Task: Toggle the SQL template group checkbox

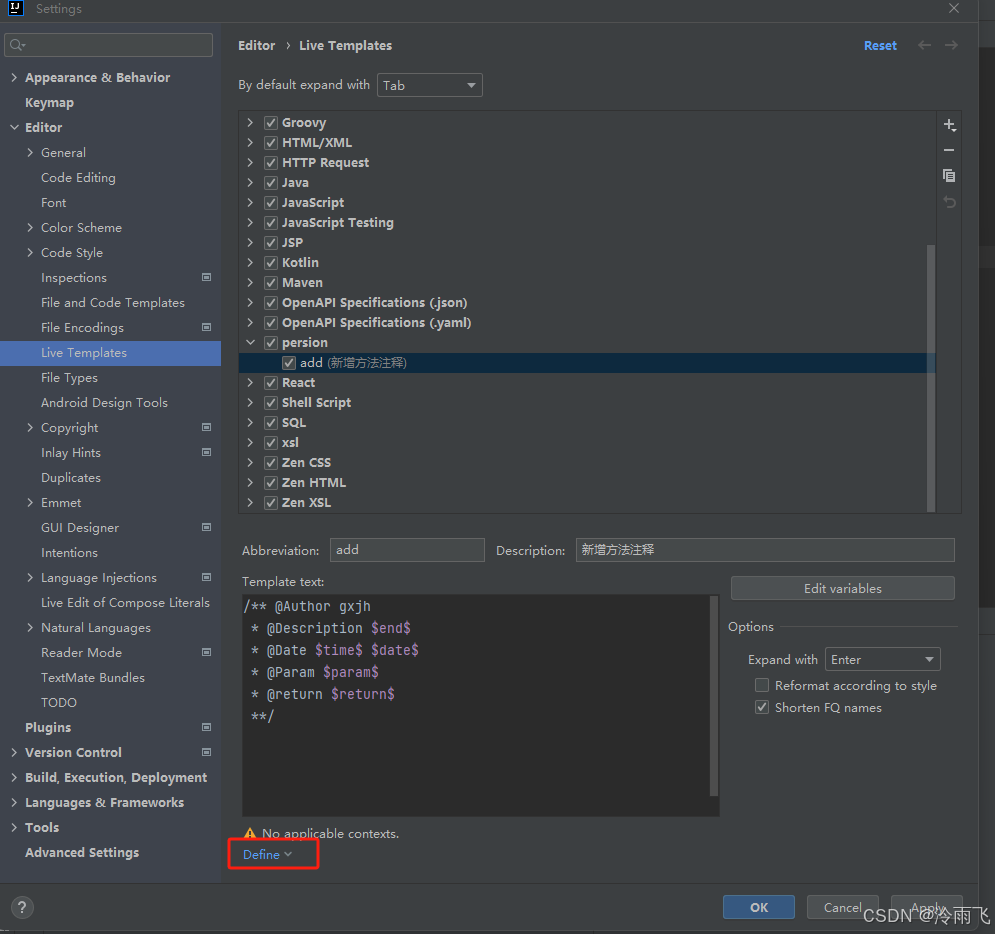Action: click(x=271, y=423)
